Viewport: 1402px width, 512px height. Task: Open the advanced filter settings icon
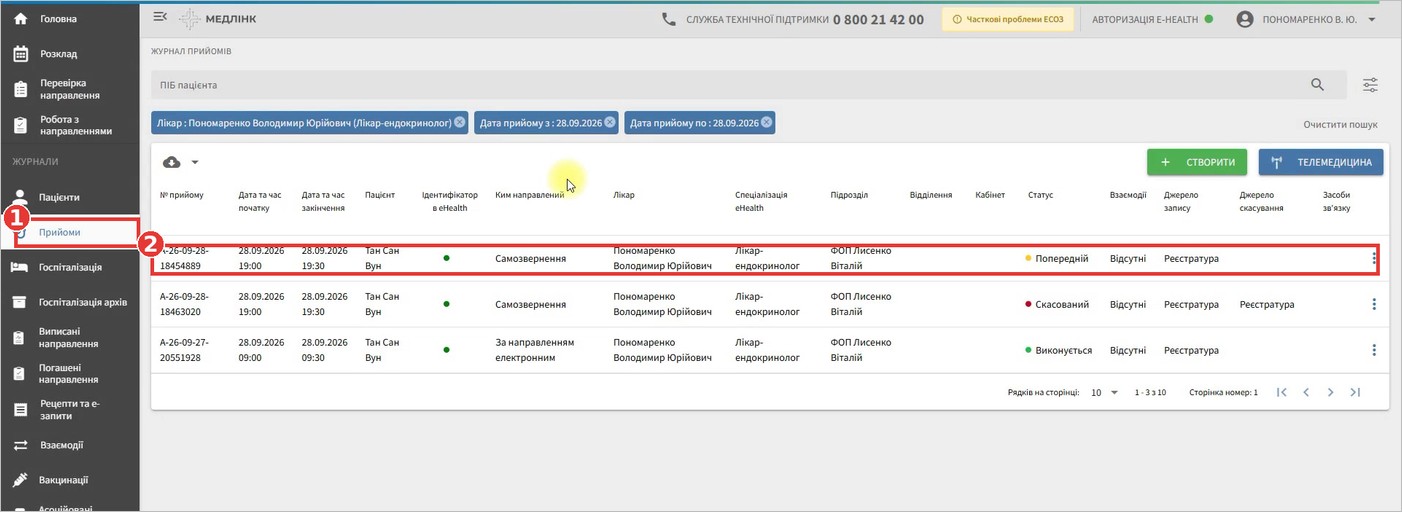[x=1371, y=85]
